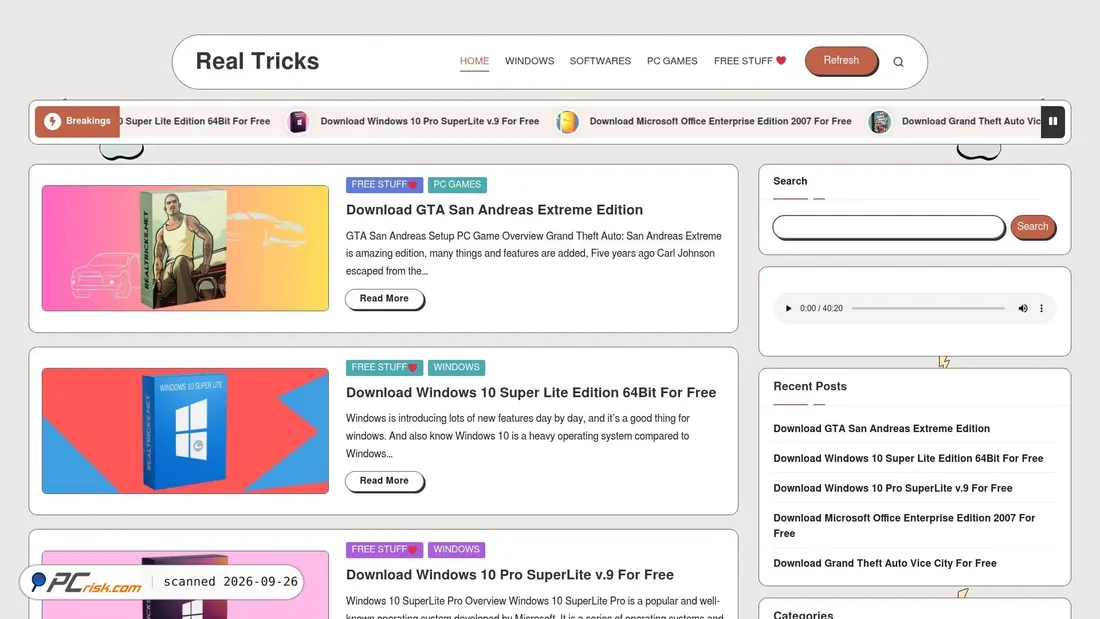Mute the audio player volume
1100x619 pixels.
(1023, 308)
